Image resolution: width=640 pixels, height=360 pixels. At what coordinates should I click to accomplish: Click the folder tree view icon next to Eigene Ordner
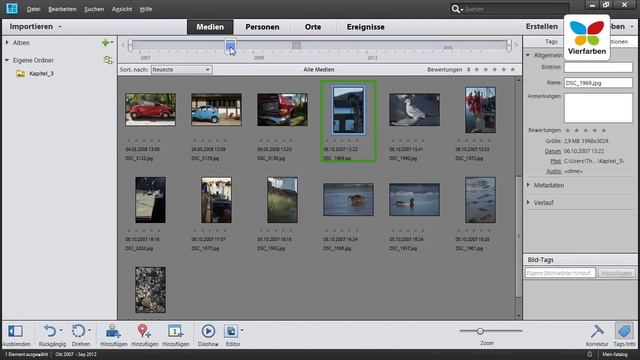click(x=108, y=60)
